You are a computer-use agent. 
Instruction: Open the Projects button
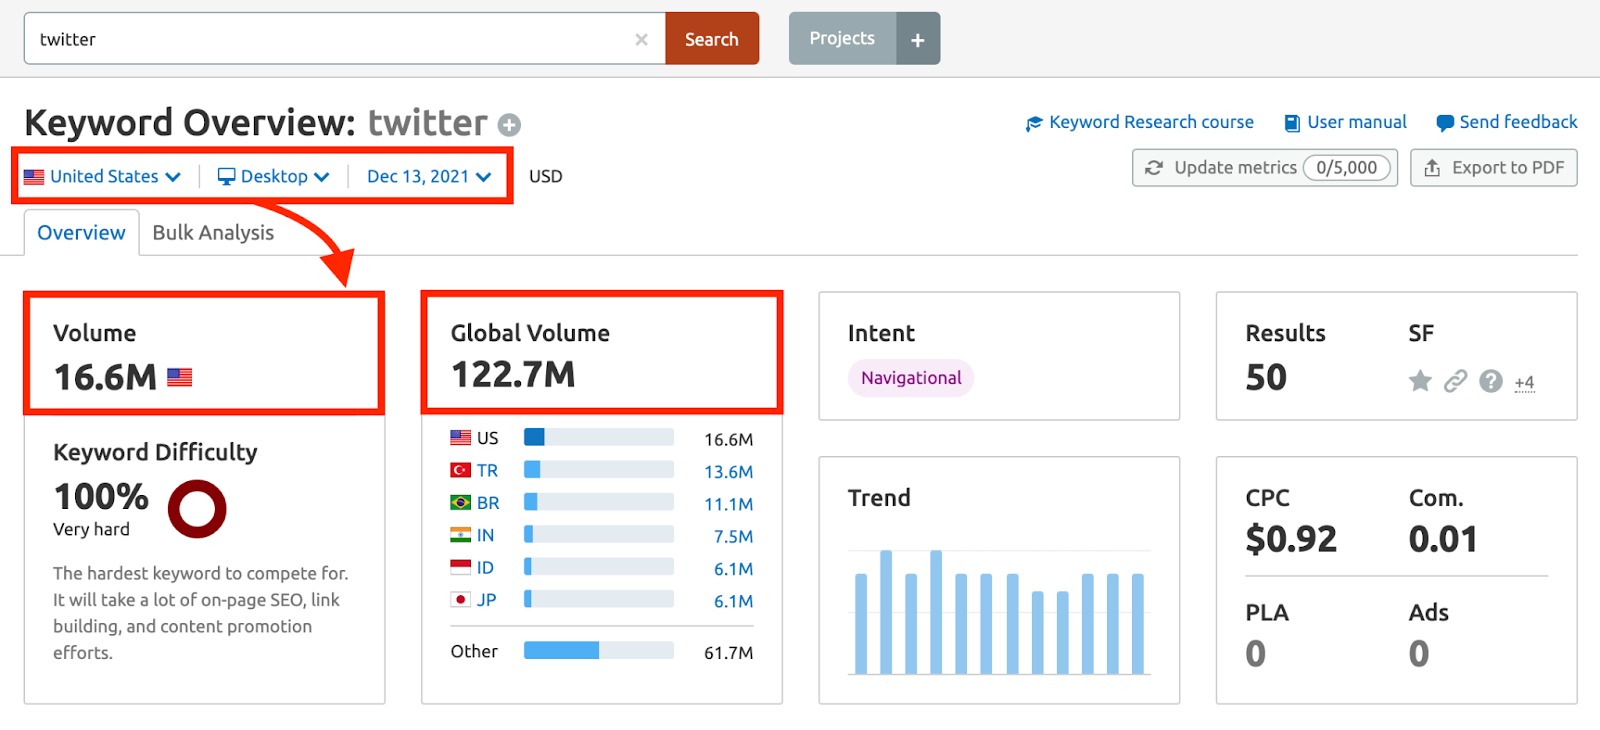pyautogui.click(x=842, y=39)
